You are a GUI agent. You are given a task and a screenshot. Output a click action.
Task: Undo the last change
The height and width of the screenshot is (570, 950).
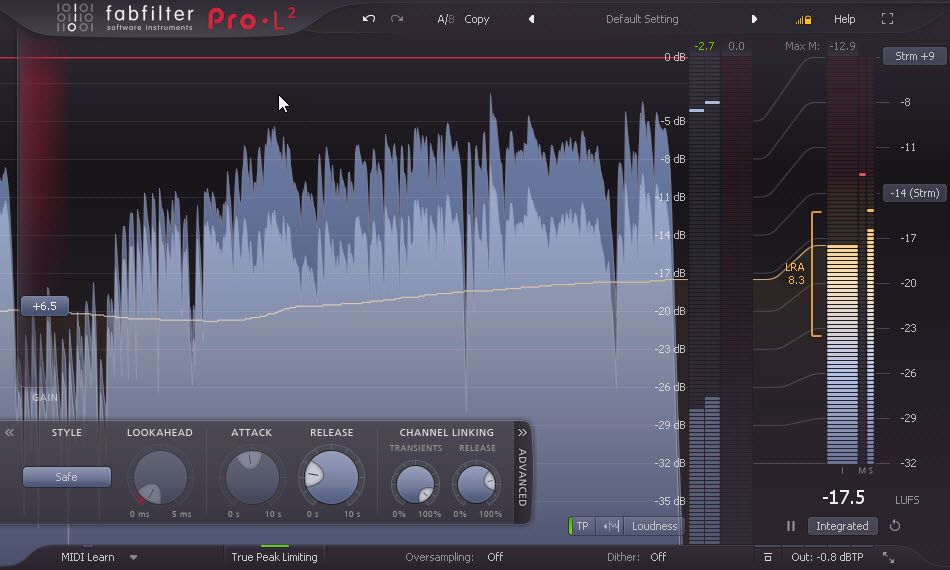point(368,19)
